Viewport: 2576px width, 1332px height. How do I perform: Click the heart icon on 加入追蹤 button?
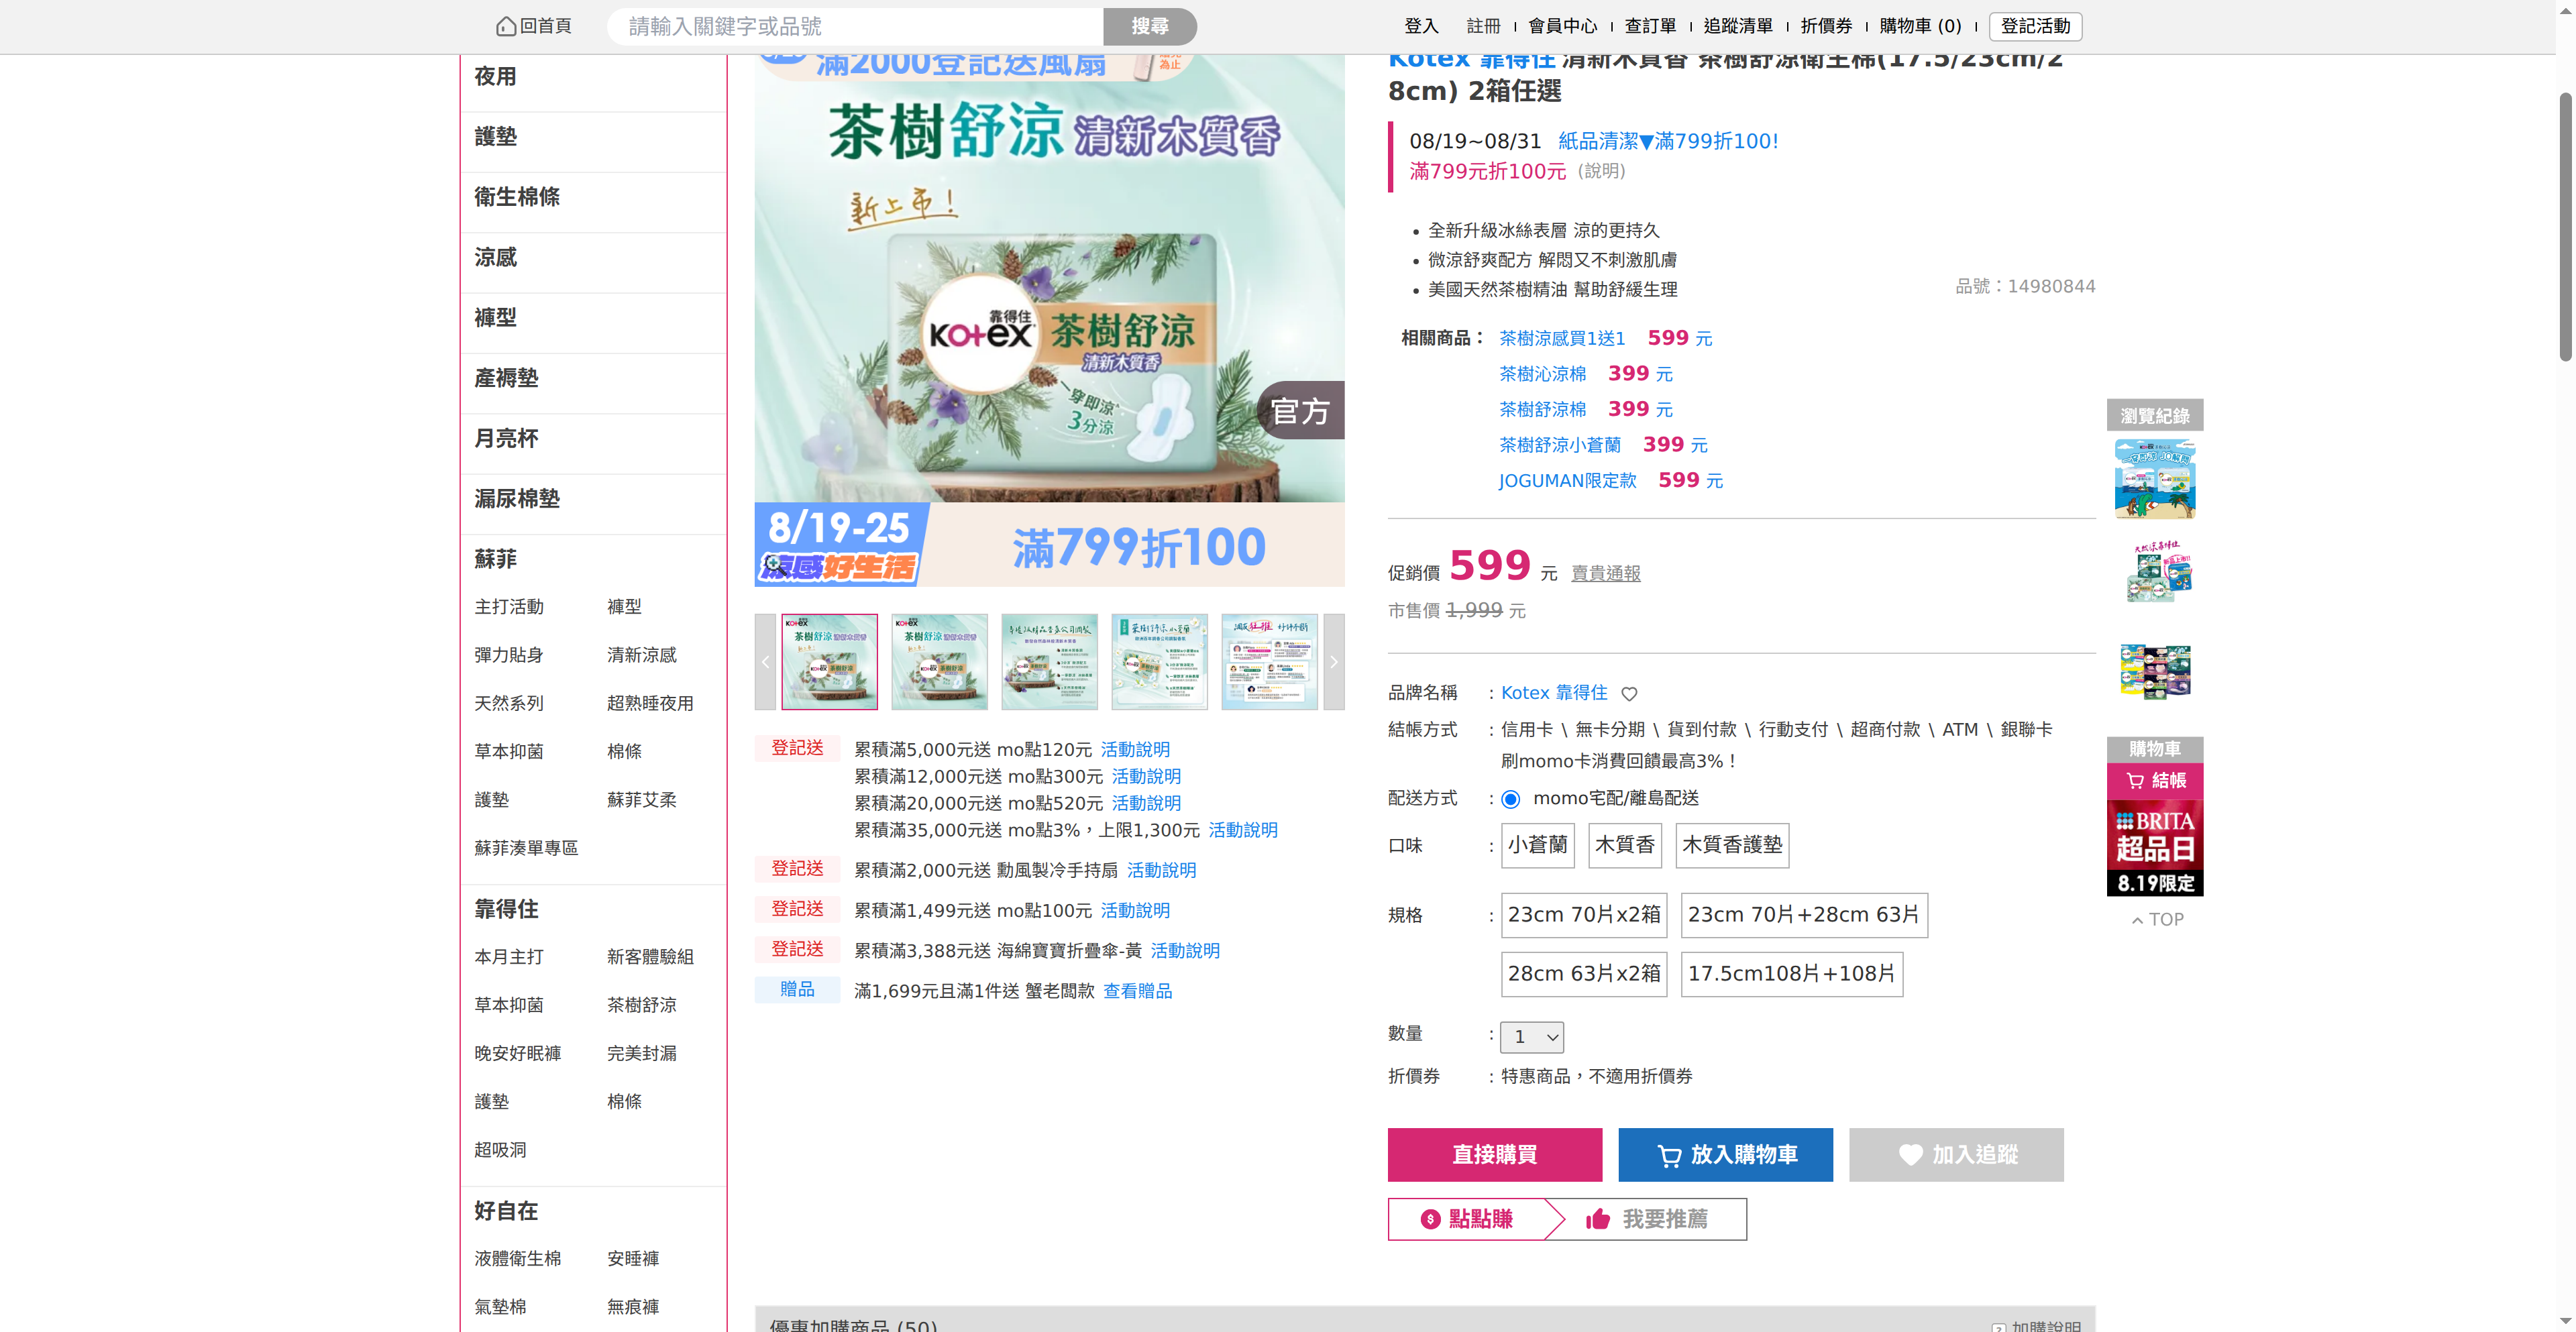(x=1910, y=1155)
